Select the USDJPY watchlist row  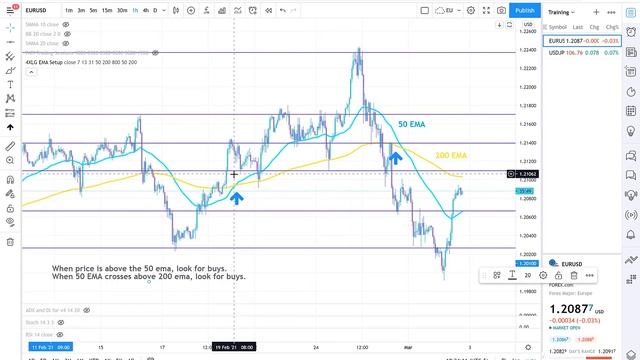click(x=582, y=53)
